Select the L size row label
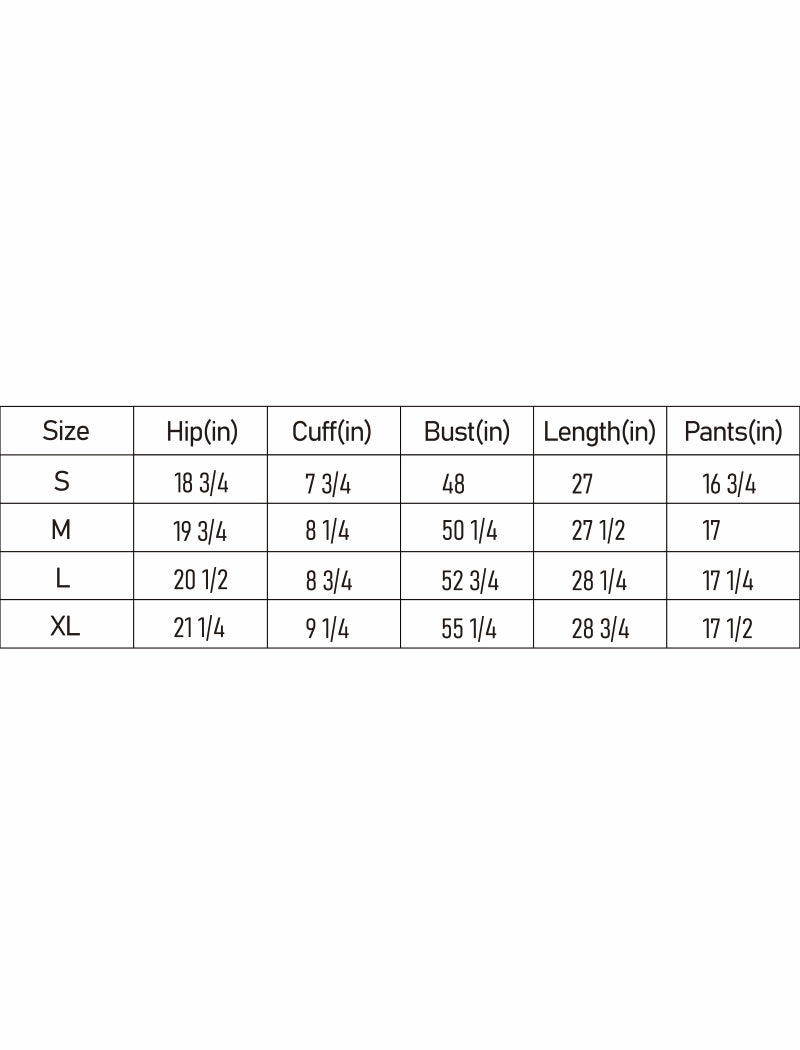The height and width of the screenshot is (1050, 800). point(62,578)
